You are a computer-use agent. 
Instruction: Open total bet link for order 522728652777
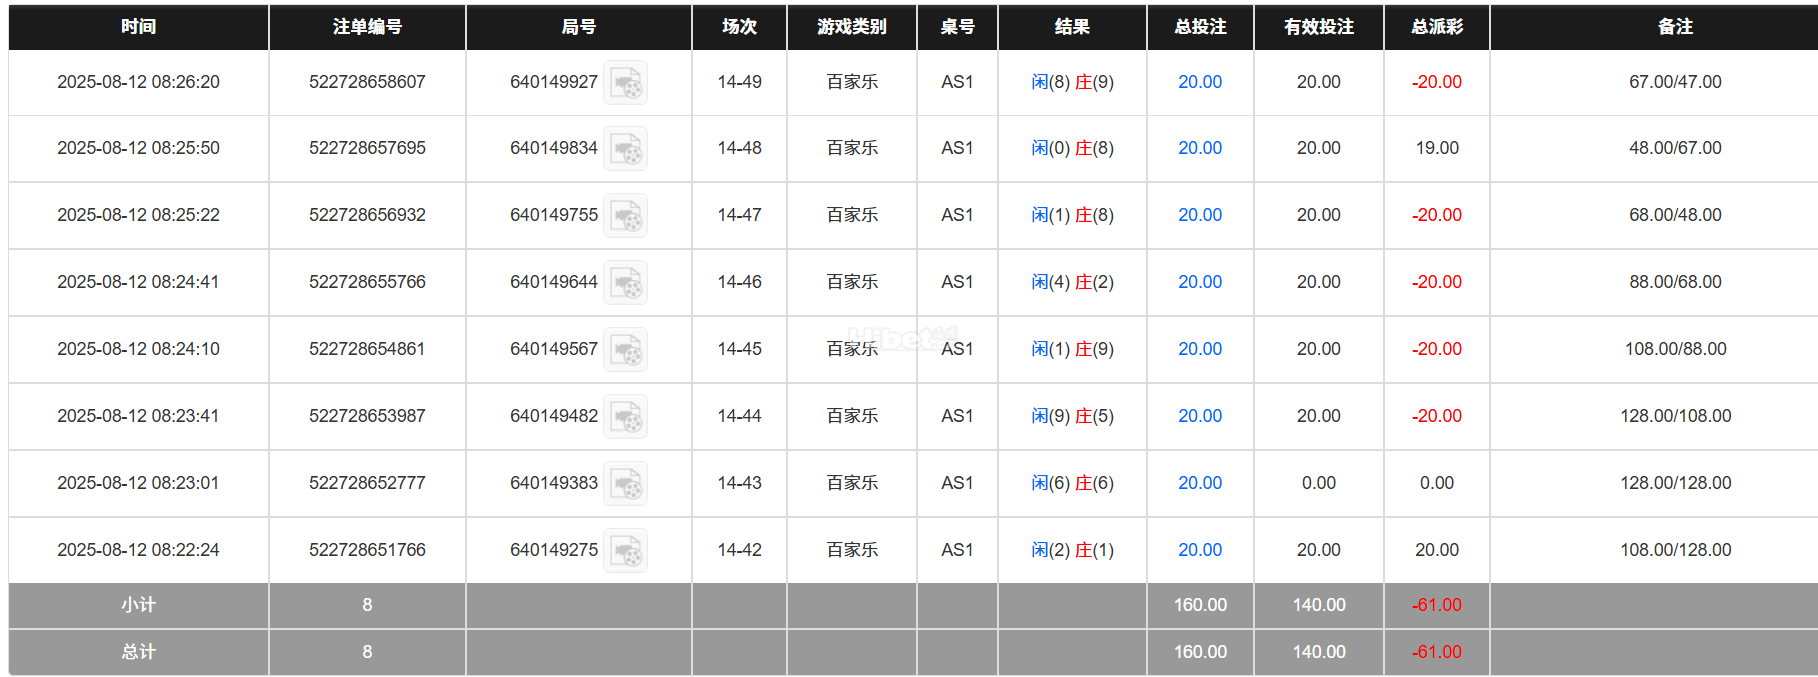click(1199, 483)
